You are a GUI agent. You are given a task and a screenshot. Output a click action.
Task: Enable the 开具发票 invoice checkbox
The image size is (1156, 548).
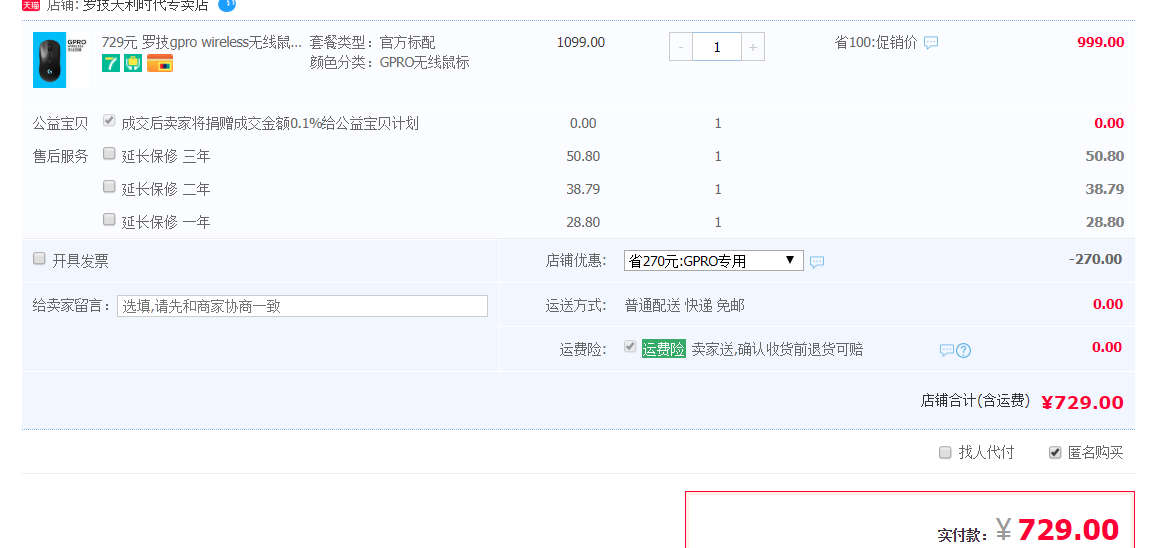39,259
